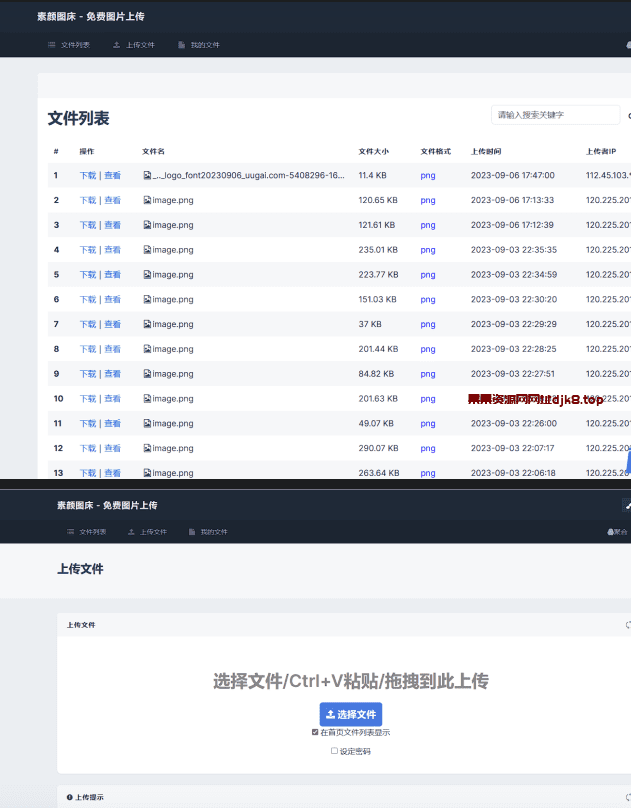Image resolution: width=631 pixels, height=808 pixels.
Task: Click 下载 link in row 1
Action: click(x=88, y=175)
